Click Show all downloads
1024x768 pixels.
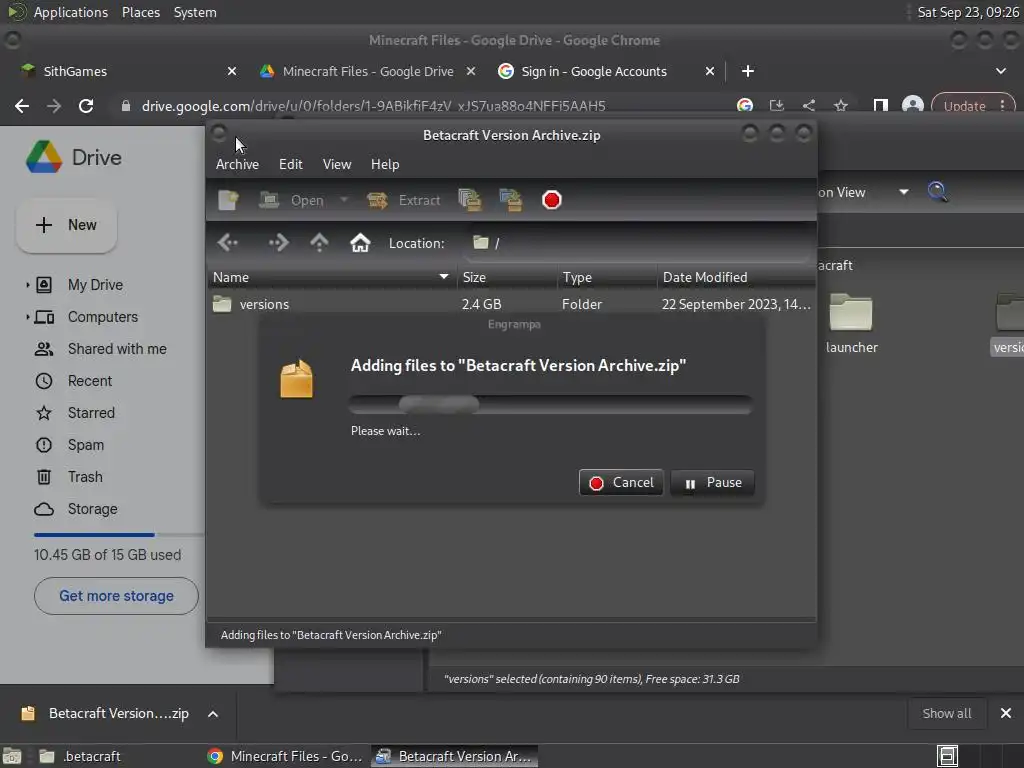click(x=947, y=714)
